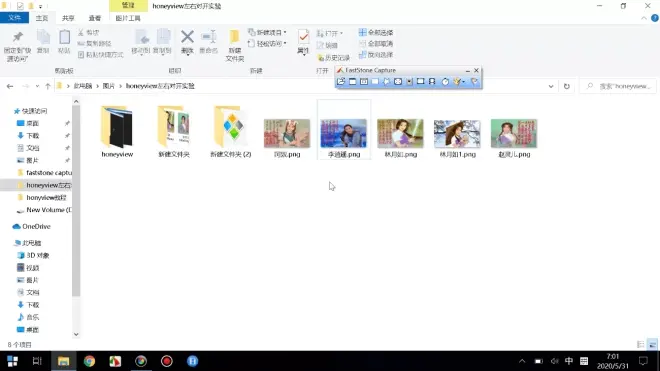Switch to the View (查看) tab
Viewport: 660px width, 371px height.
95,18
